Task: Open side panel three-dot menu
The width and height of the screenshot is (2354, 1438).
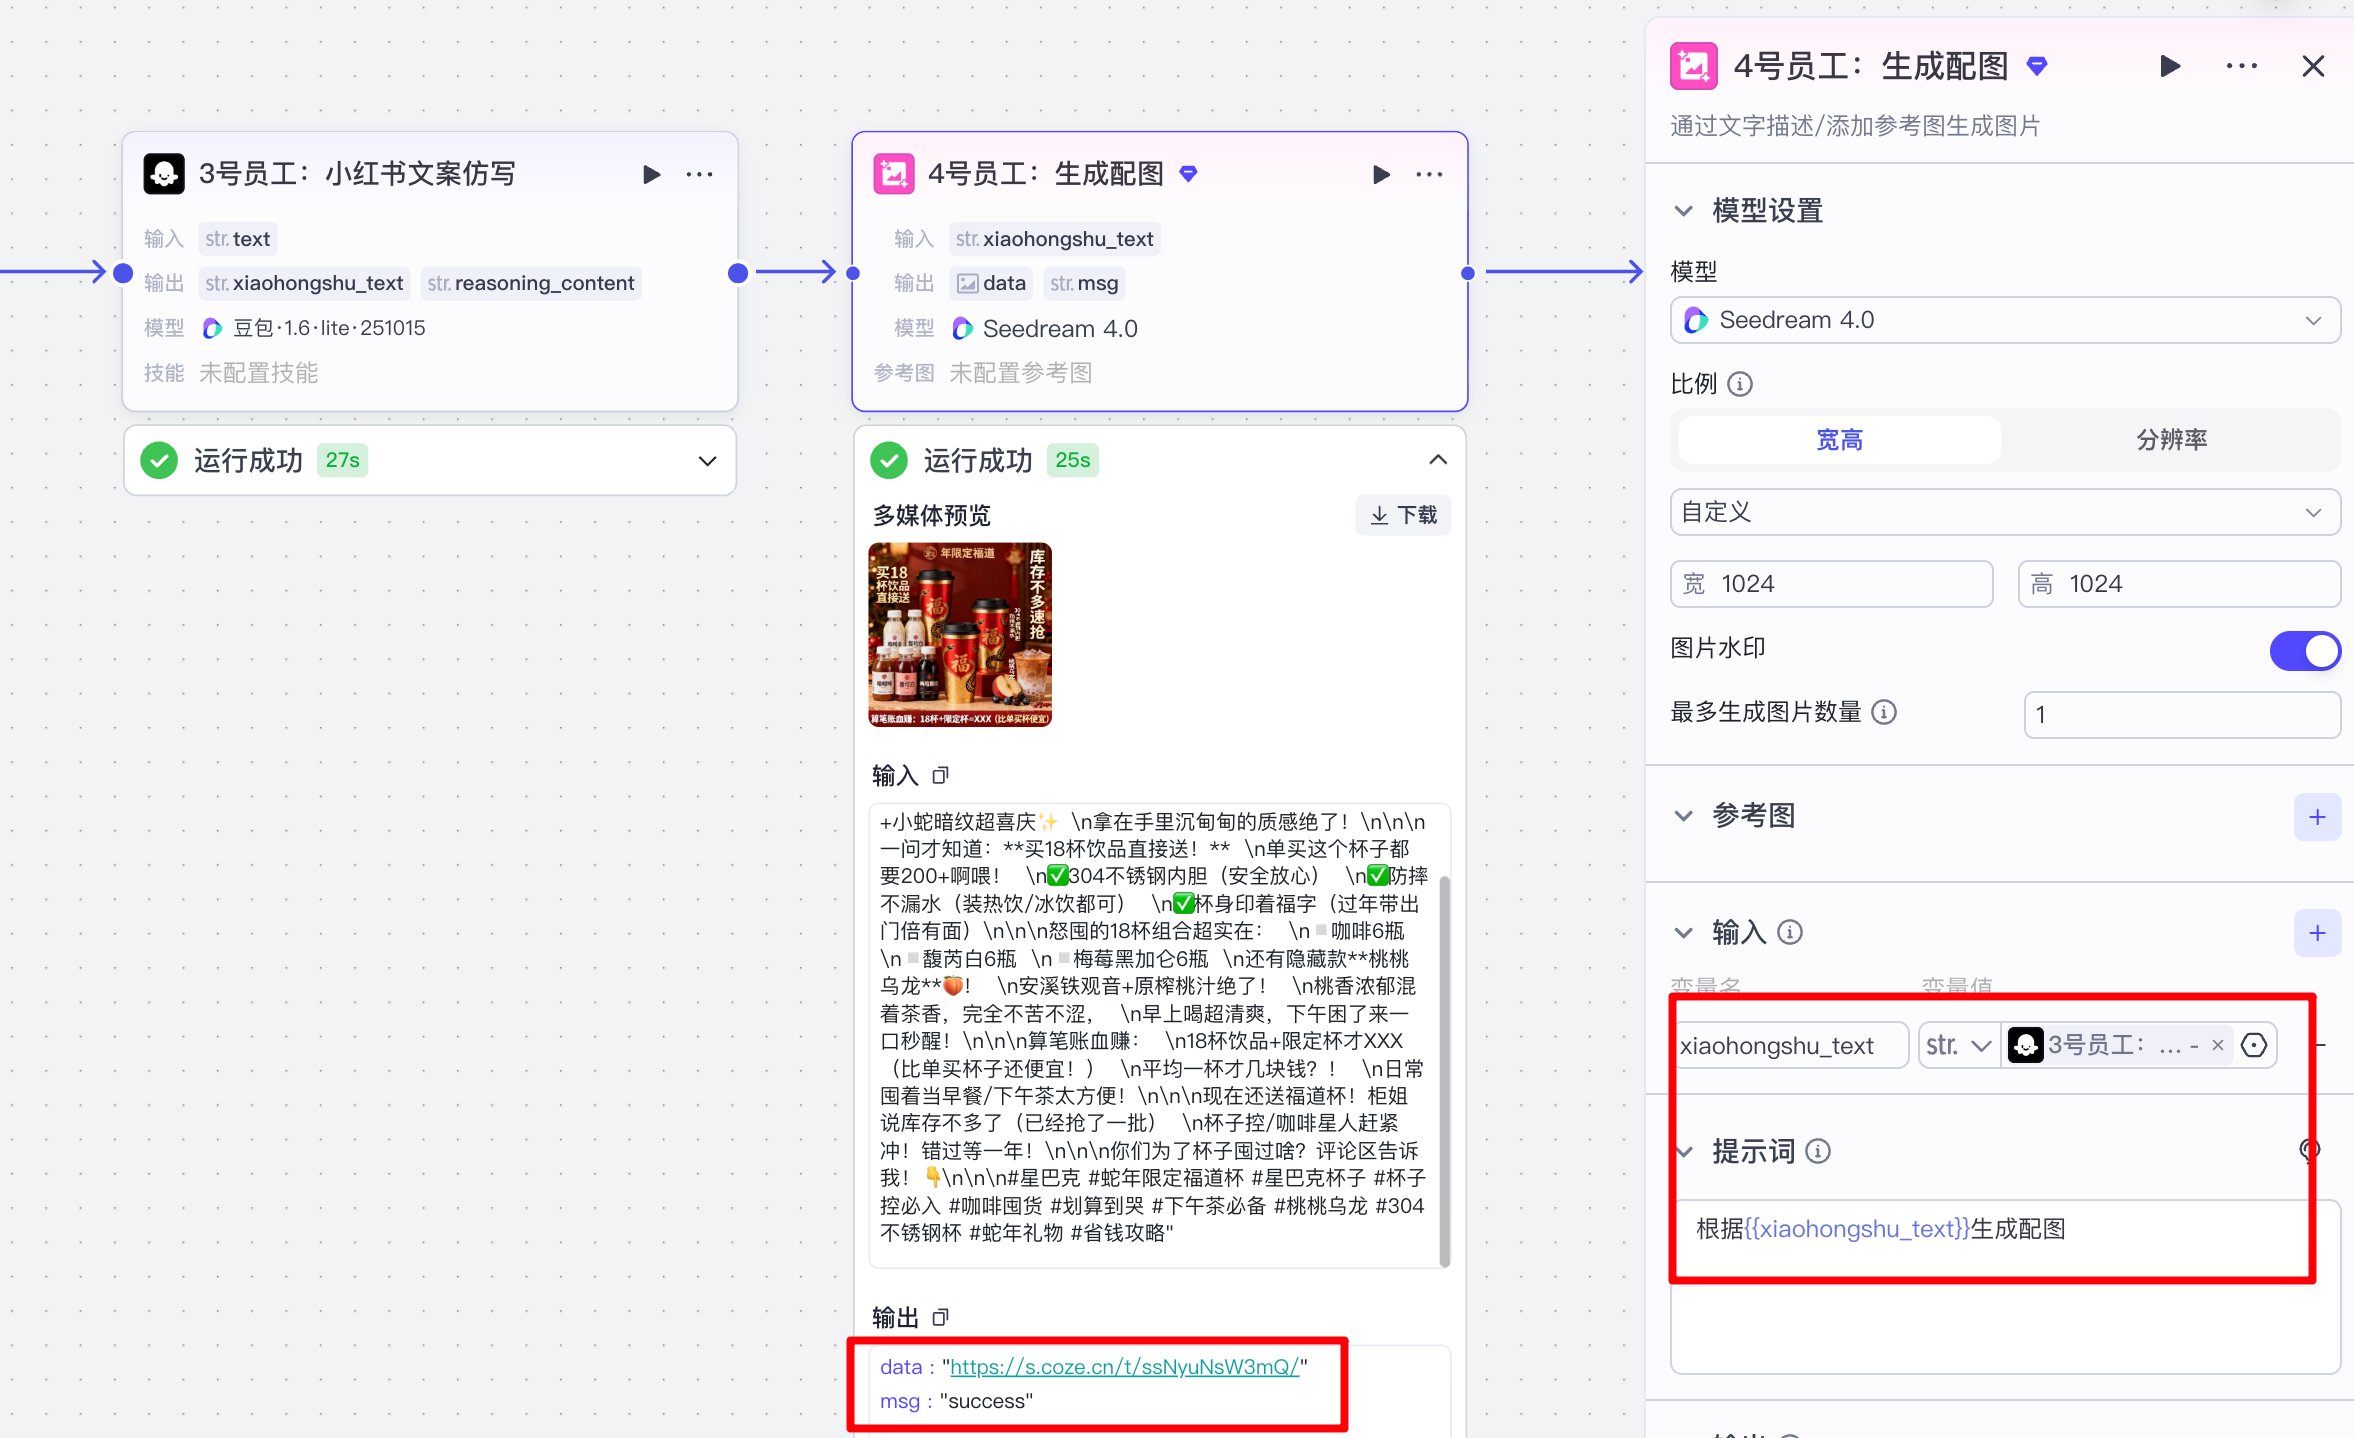Action: [x=2241, y=66]
